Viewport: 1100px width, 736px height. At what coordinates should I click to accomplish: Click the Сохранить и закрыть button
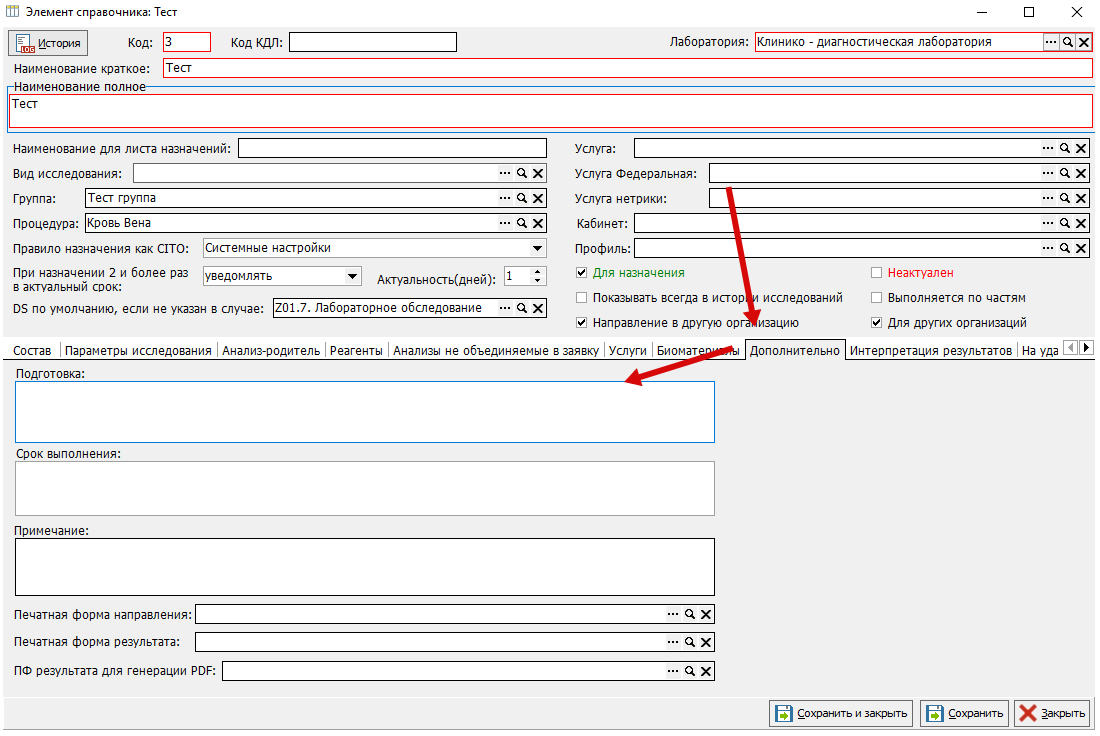[x=841, y=714]
